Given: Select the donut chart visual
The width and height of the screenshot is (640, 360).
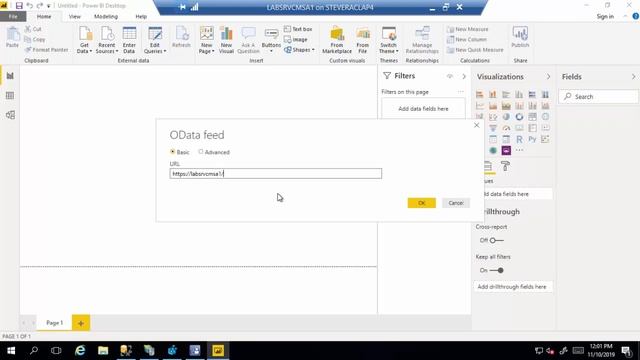Looking at the screenshot, I should pyautogui.click(x=519, y=117).
